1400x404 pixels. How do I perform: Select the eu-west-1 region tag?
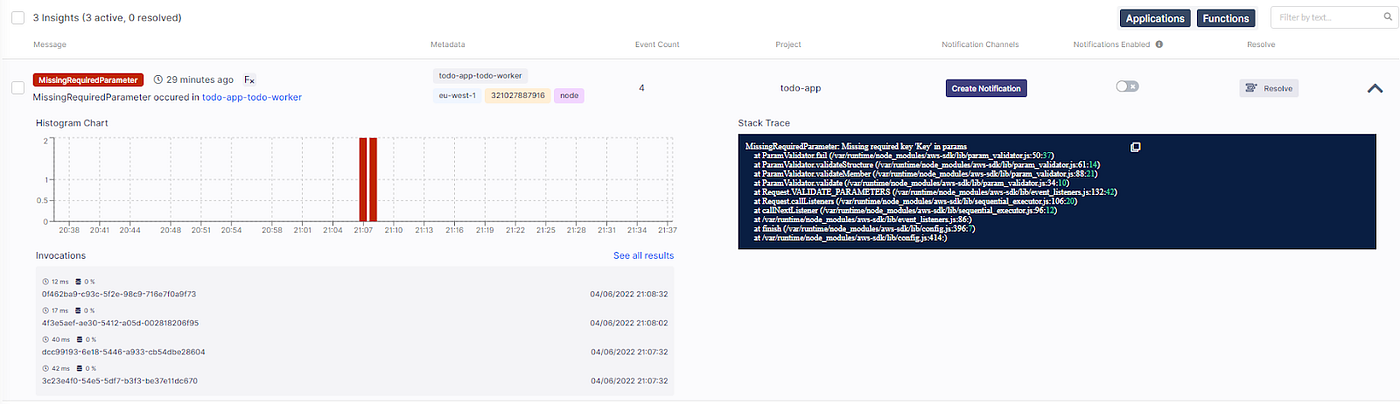457,96
